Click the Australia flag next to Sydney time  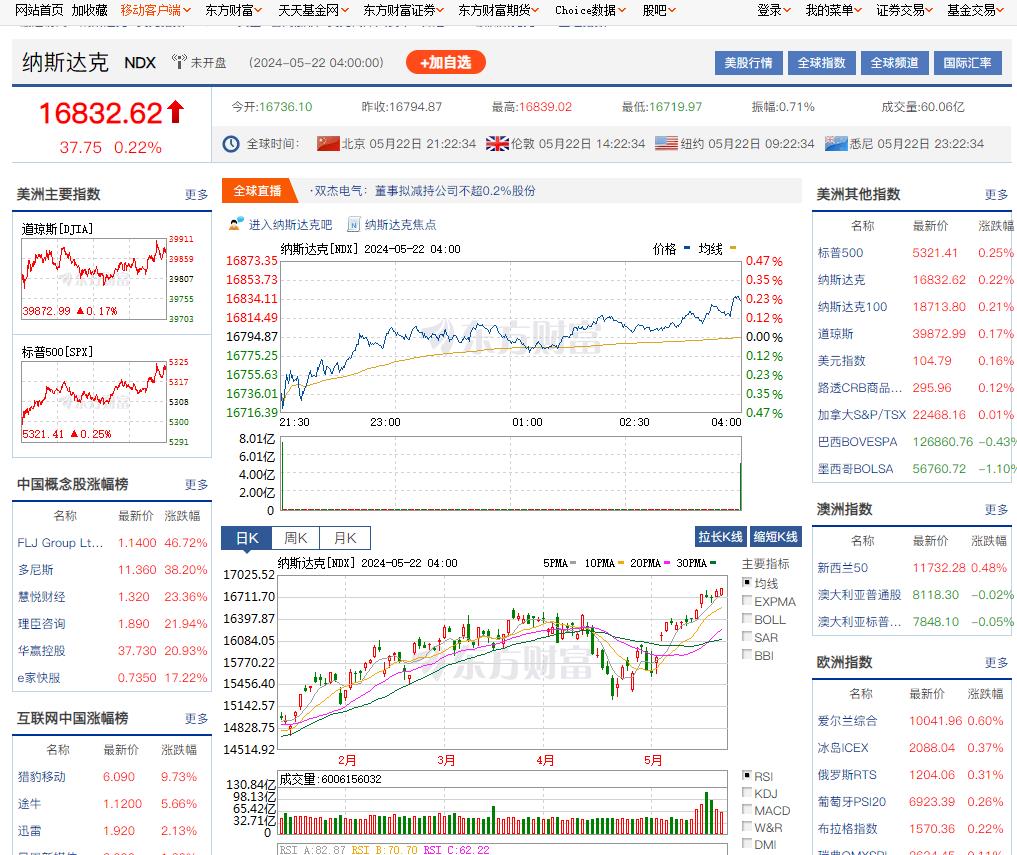(836, 143)
